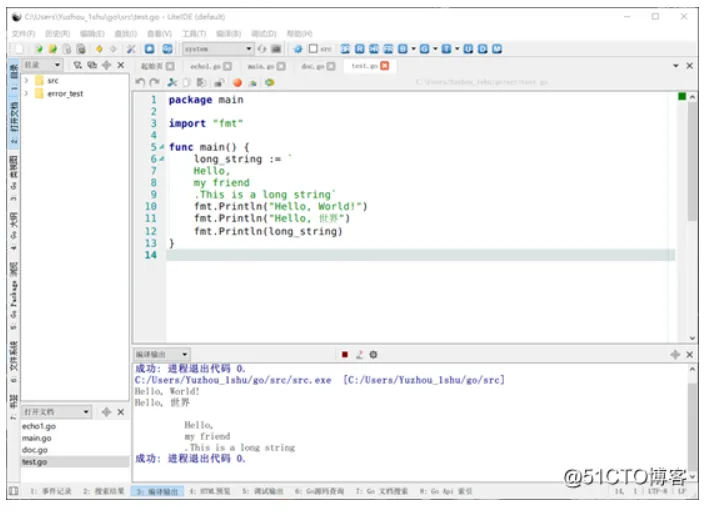Open the 文件(F) menu
706x522 pixels.
23,34
